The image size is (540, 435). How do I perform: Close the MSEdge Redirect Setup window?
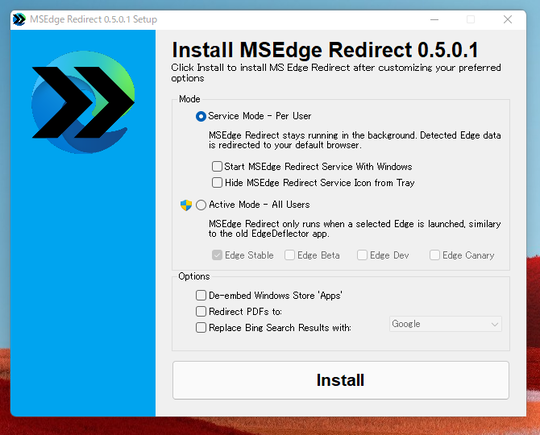[x=508, y=19]
